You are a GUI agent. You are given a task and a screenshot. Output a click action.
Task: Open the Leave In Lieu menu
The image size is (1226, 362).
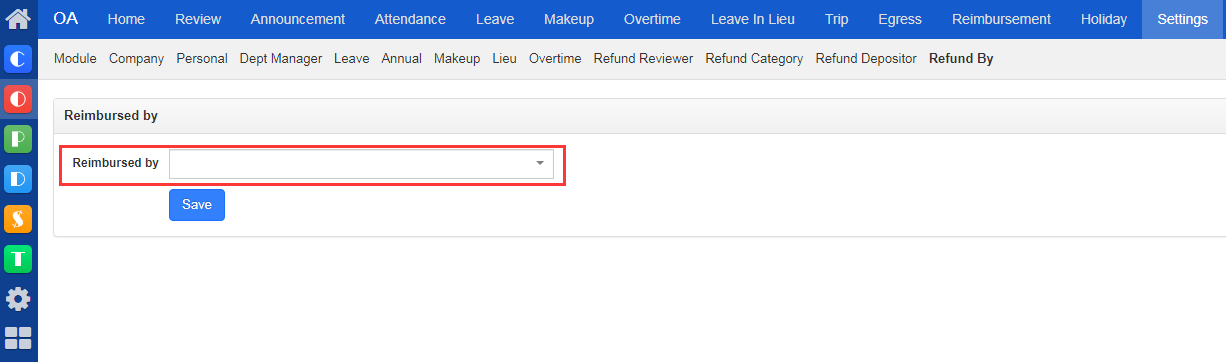pos(753,19)
